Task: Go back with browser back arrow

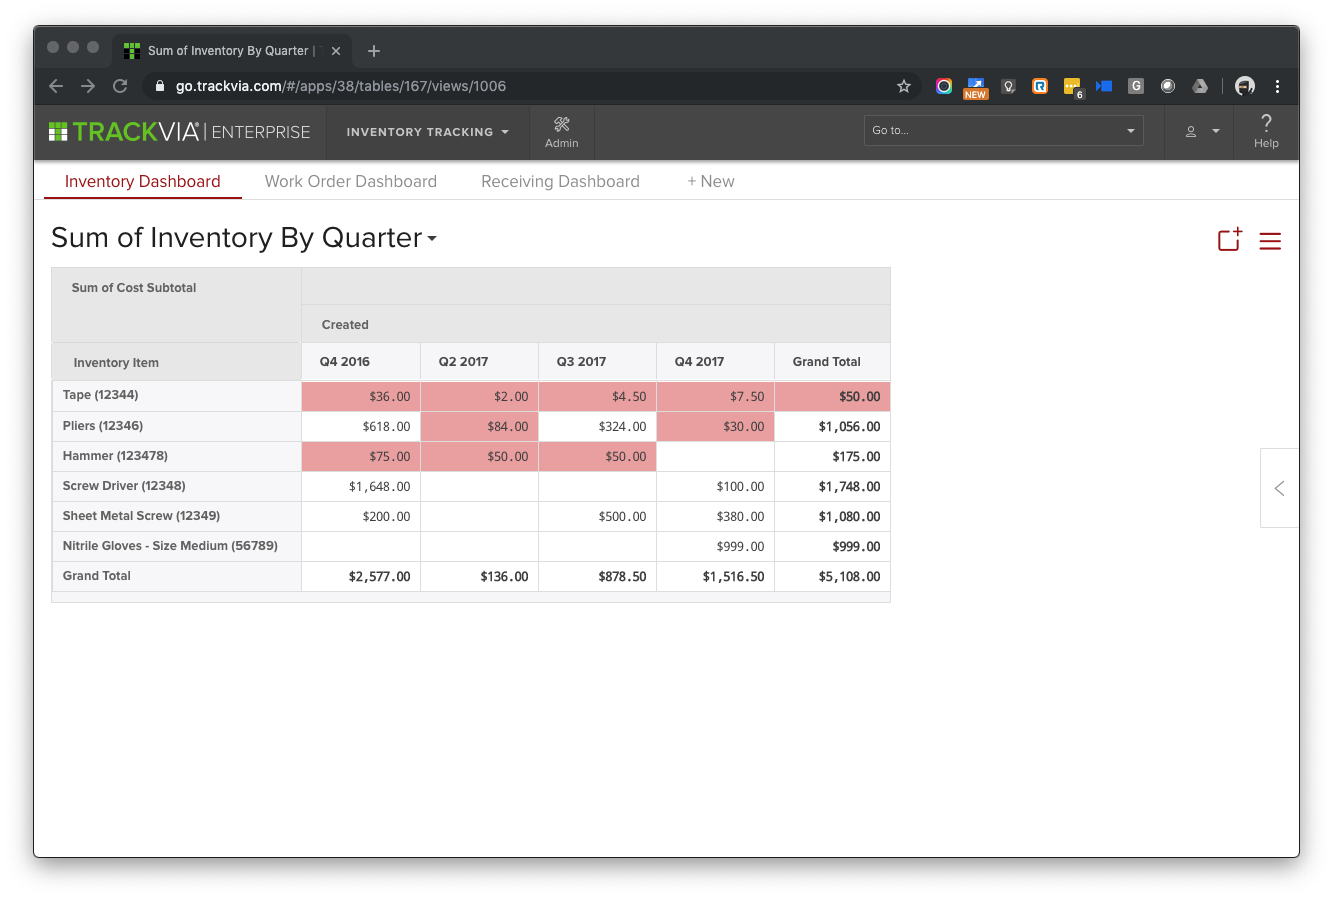Action: coord(56,86)
